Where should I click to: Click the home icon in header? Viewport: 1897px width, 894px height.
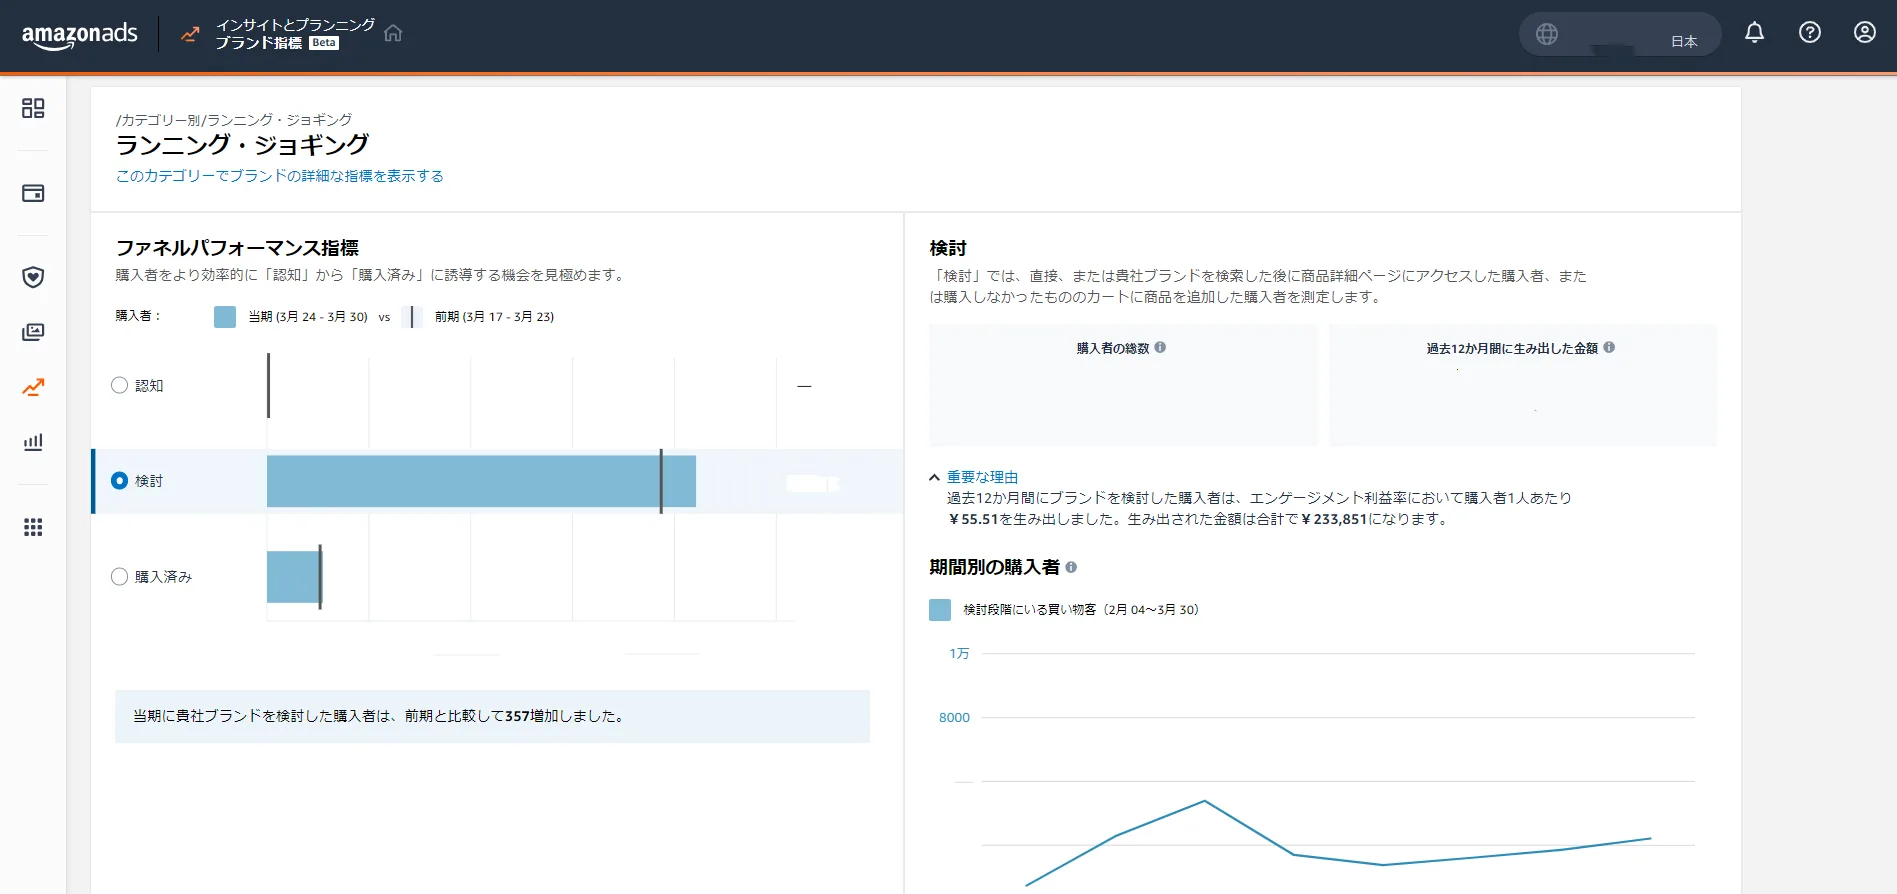[393, 33]
